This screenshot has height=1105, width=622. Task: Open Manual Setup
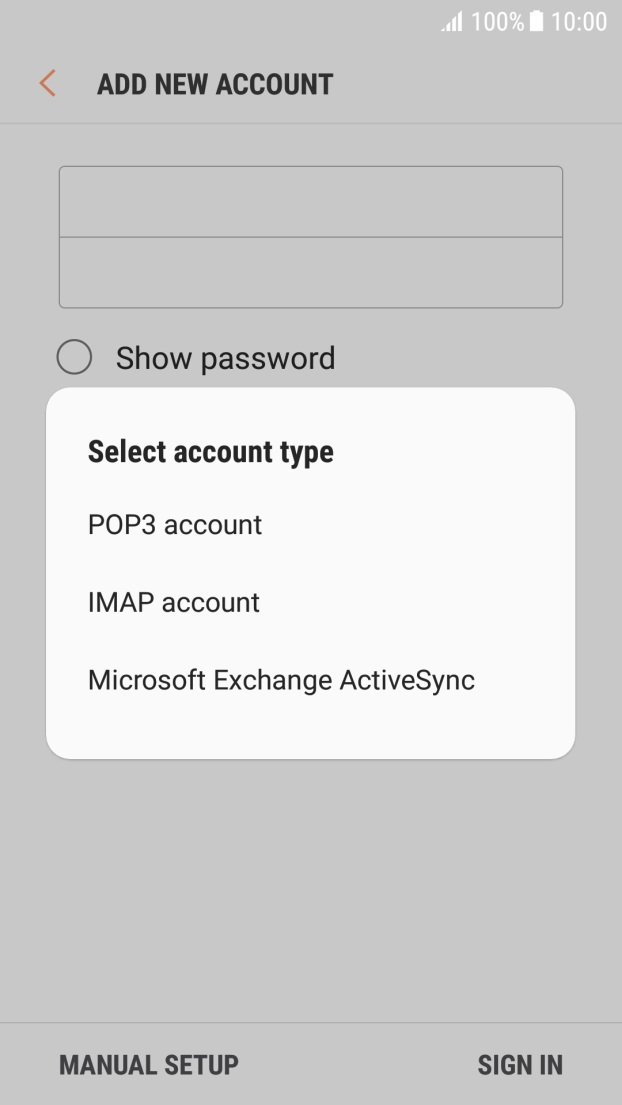click(148, 1064)
